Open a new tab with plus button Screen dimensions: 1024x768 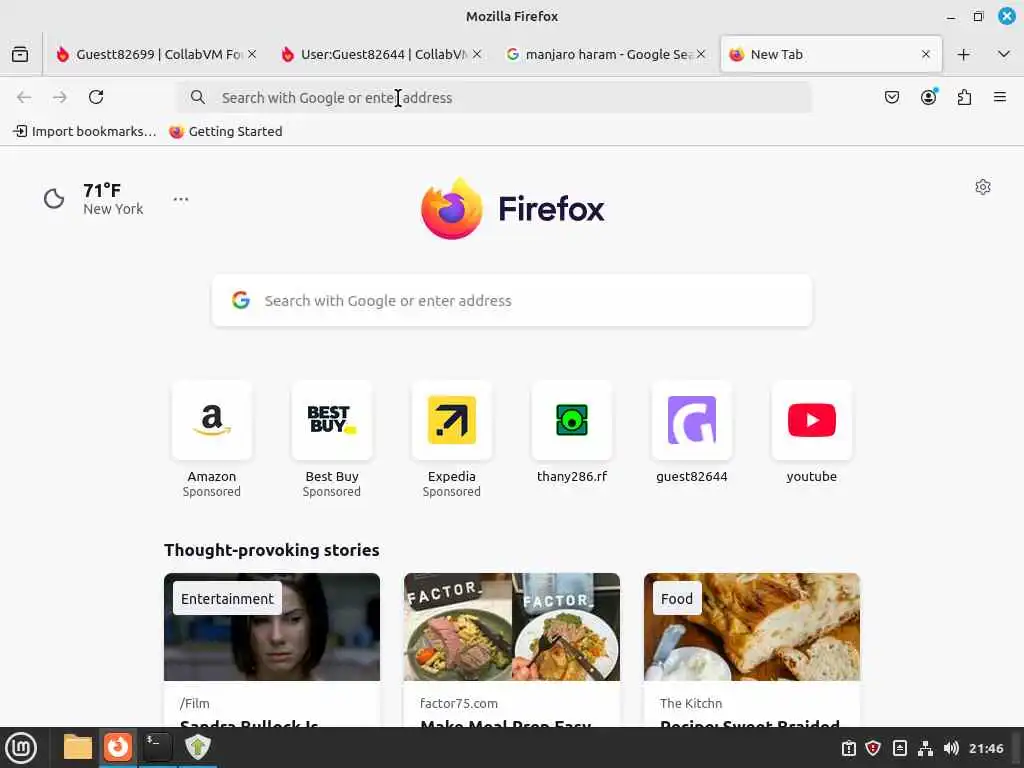963,54
